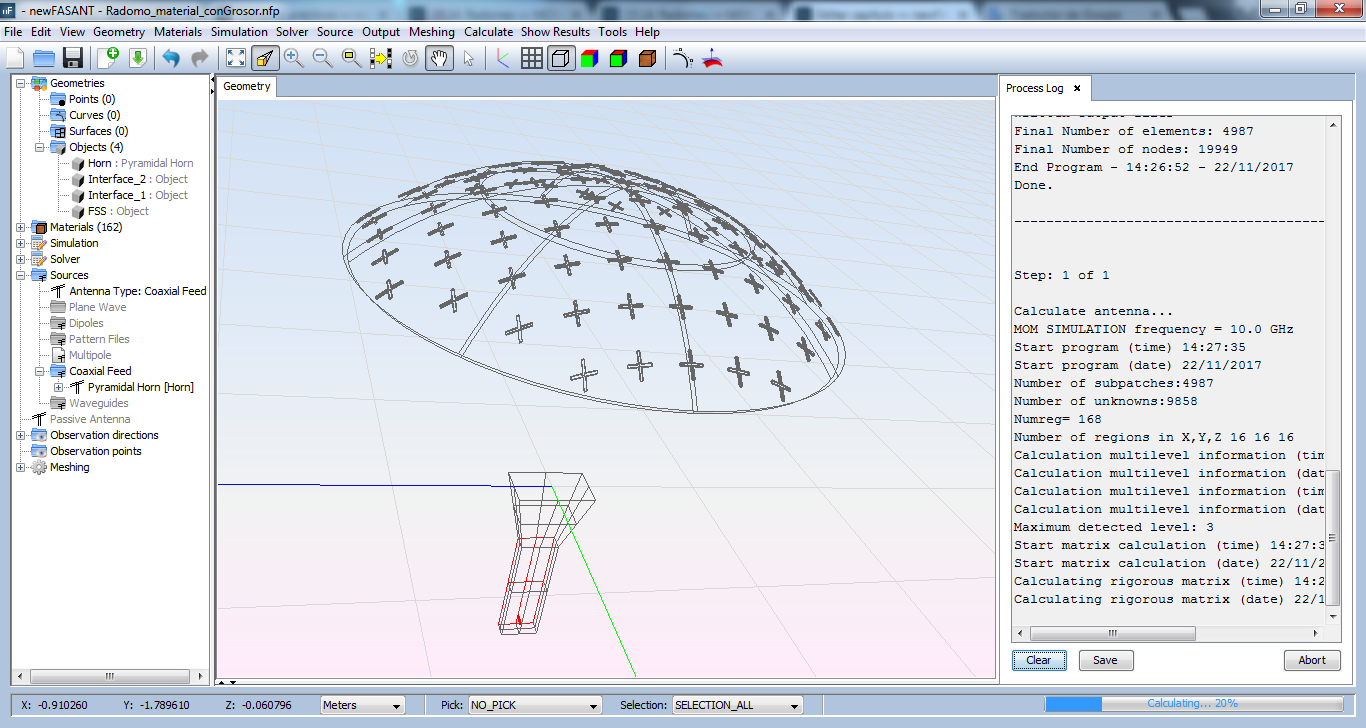Click the Abort button
1366x728 pixels.
click(1312, 660)
